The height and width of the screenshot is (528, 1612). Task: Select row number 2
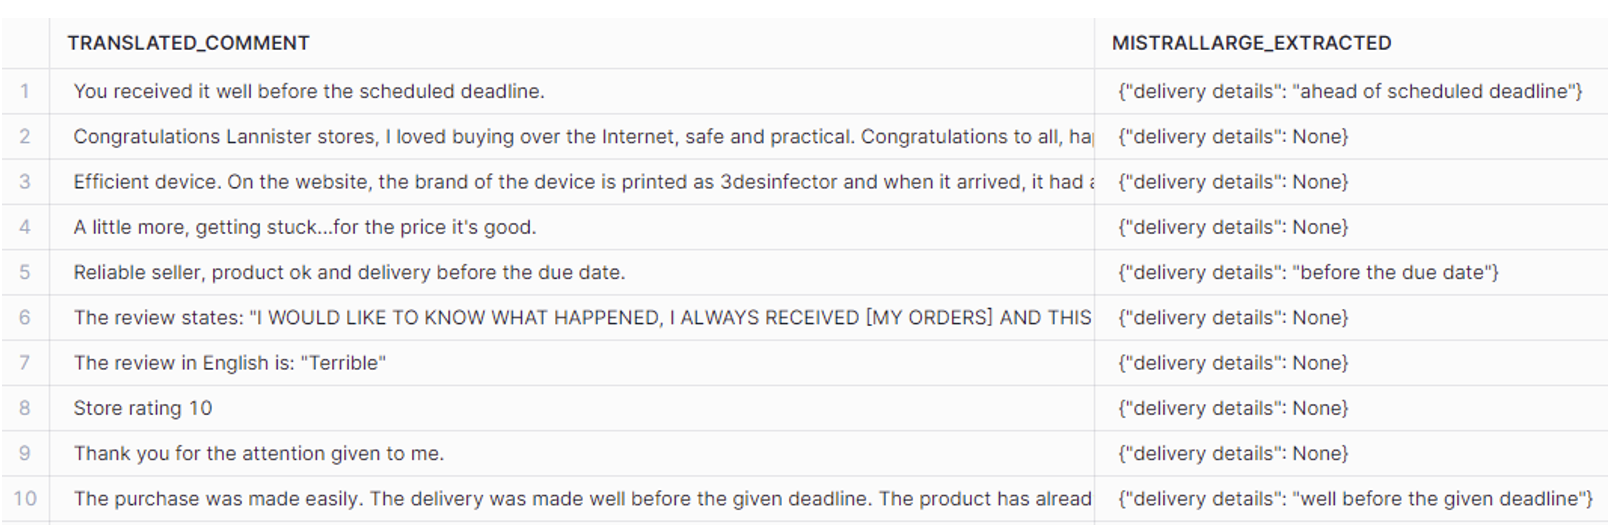coord(25,137)
